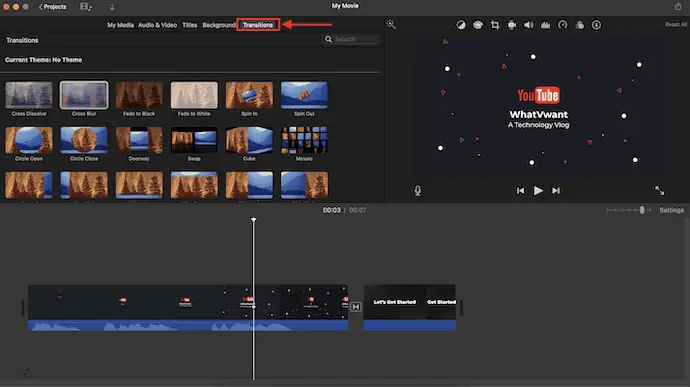Open the volume adjustment speaker icon
This screenshot has width=690, height=387.
529,25
